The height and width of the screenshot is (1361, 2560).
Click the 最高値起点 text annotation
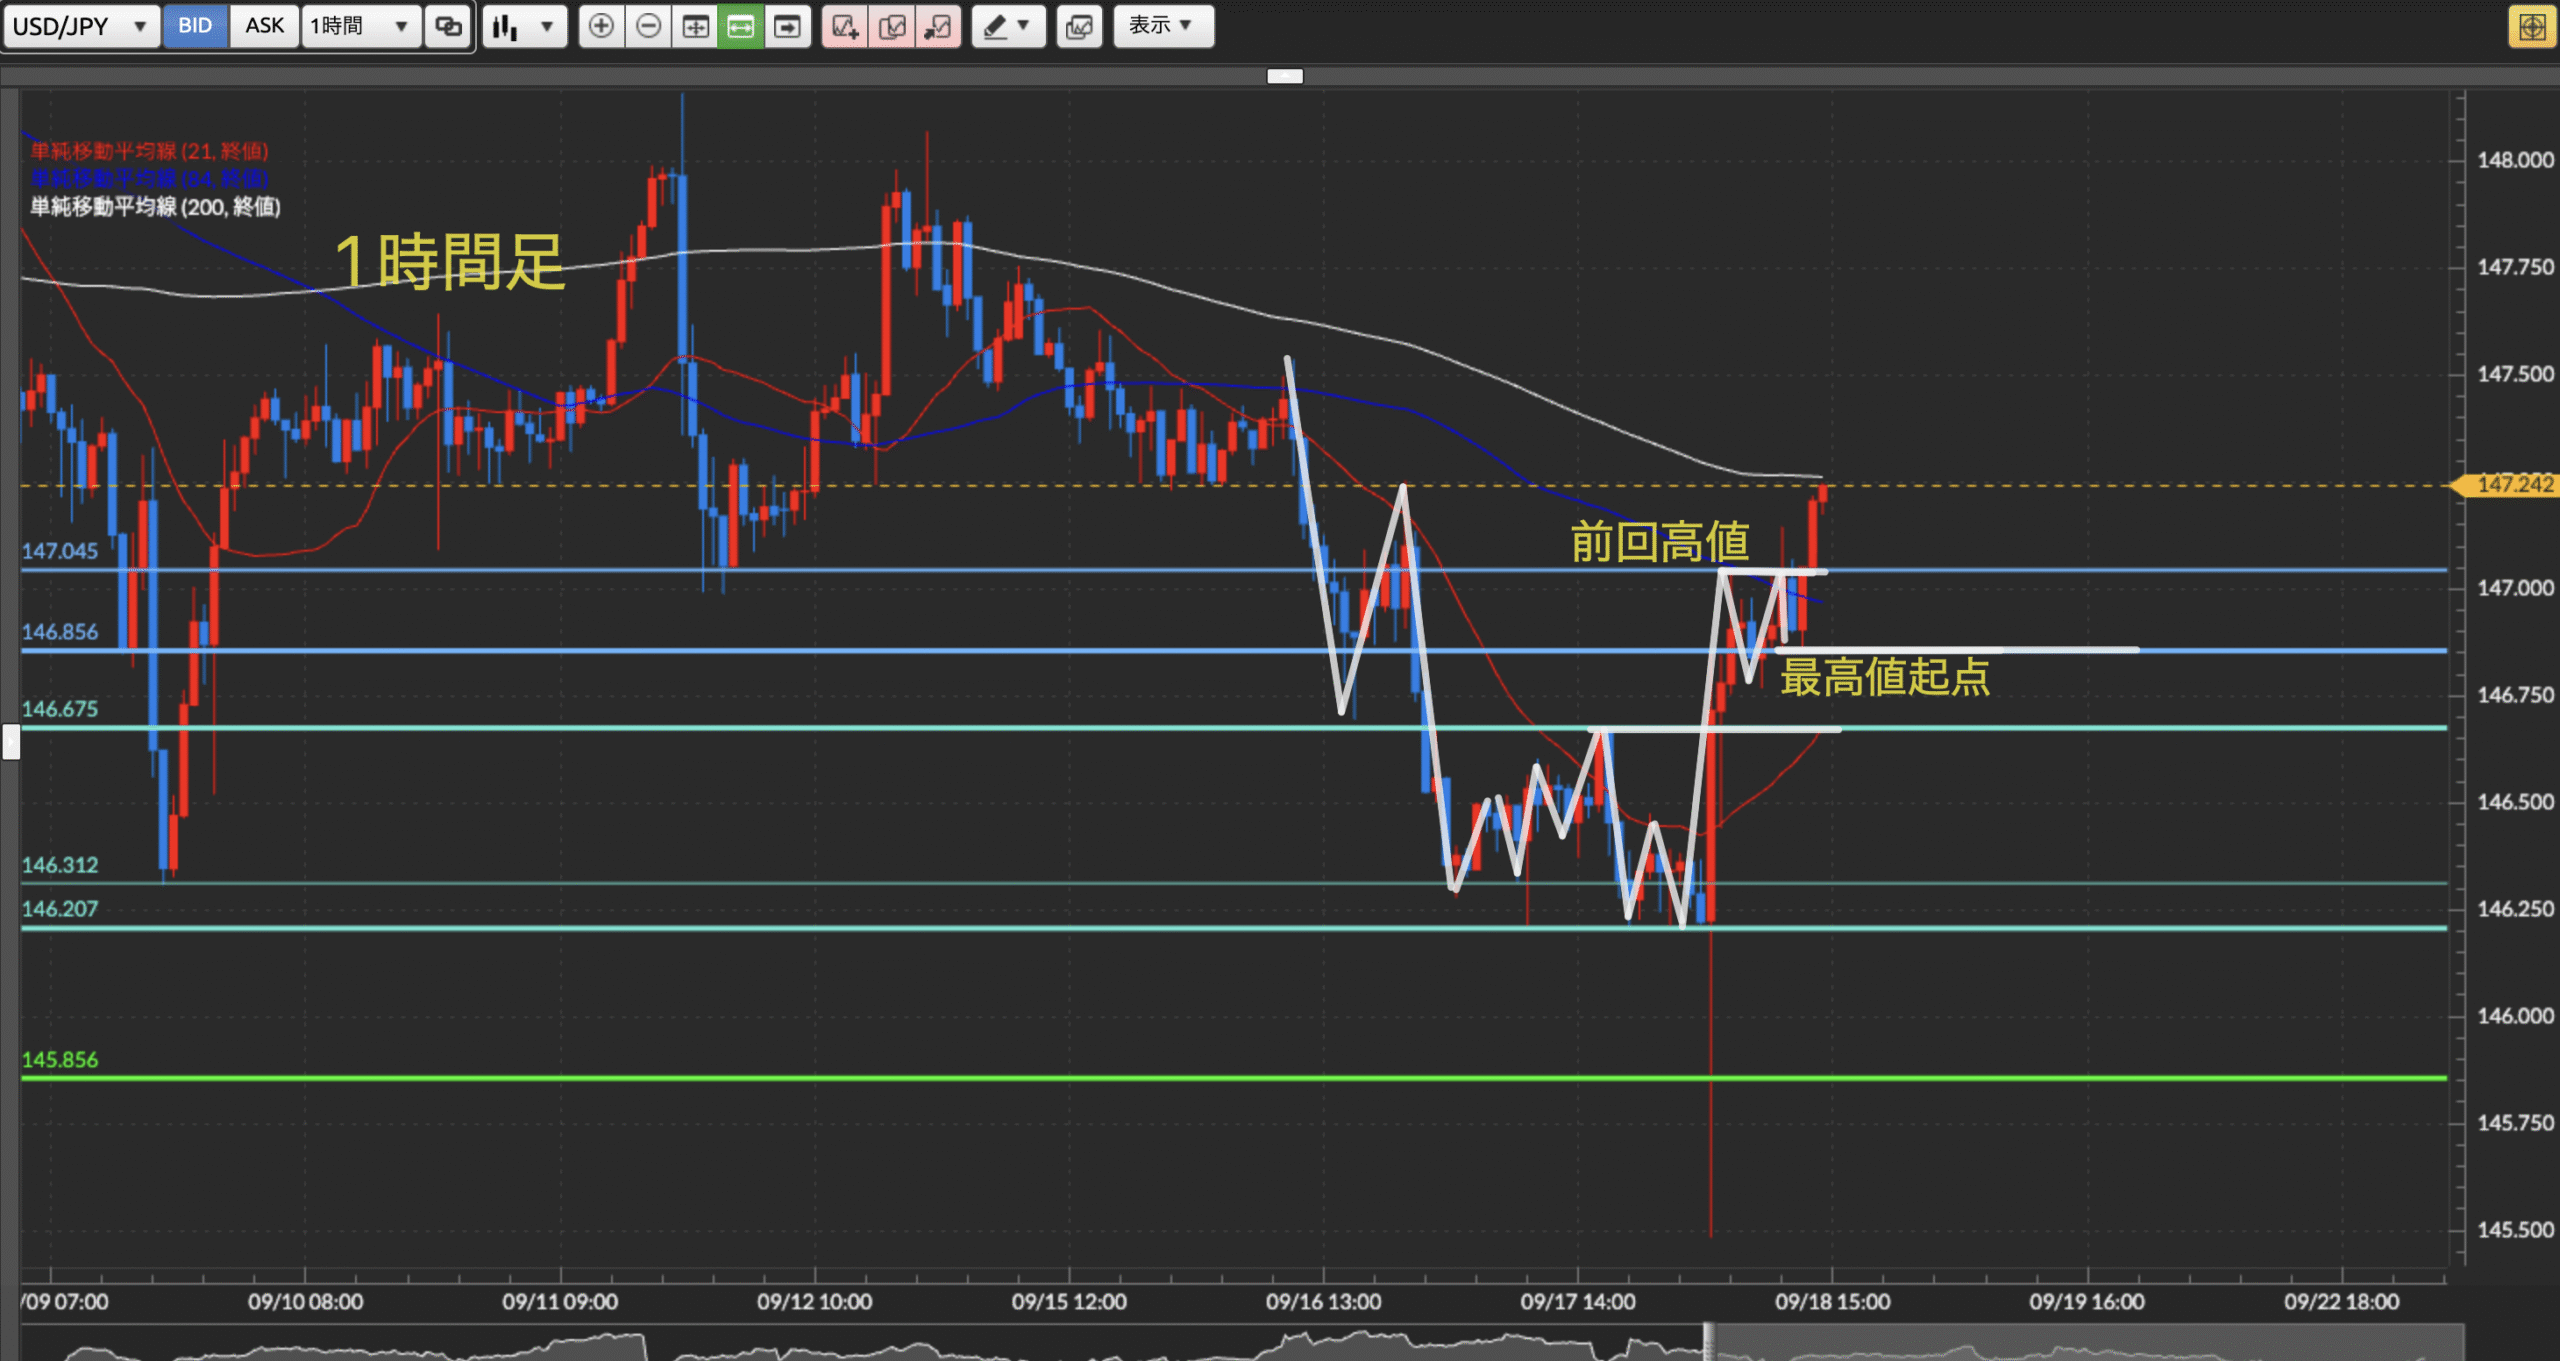(x=1885, y=677)
